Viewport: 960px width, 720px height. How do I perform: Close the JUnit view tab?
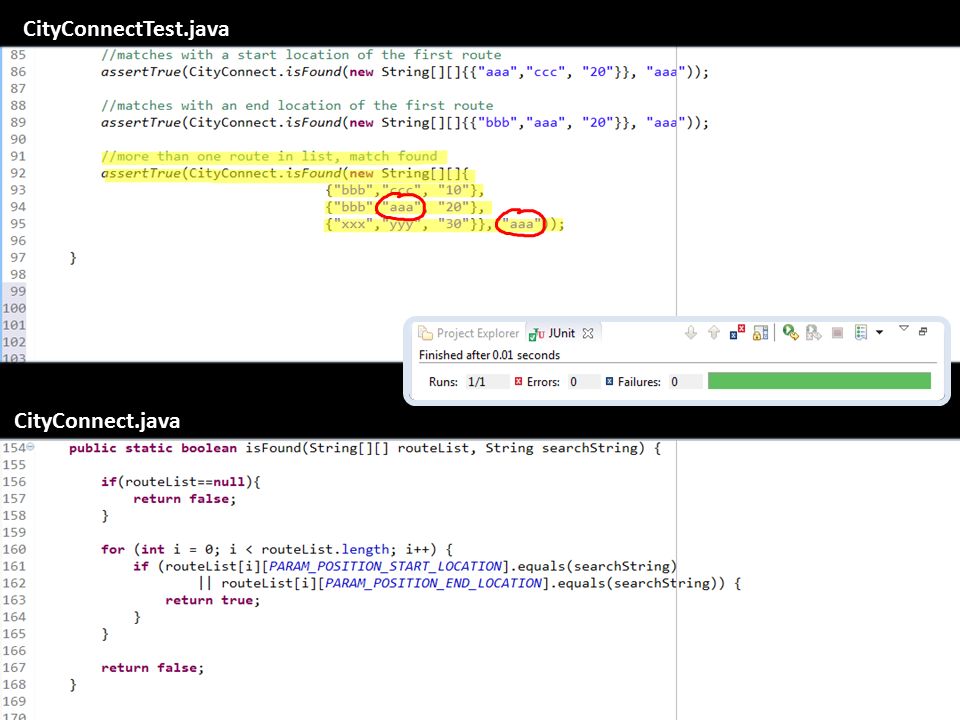pyautogui.click(x=588, y=333)
